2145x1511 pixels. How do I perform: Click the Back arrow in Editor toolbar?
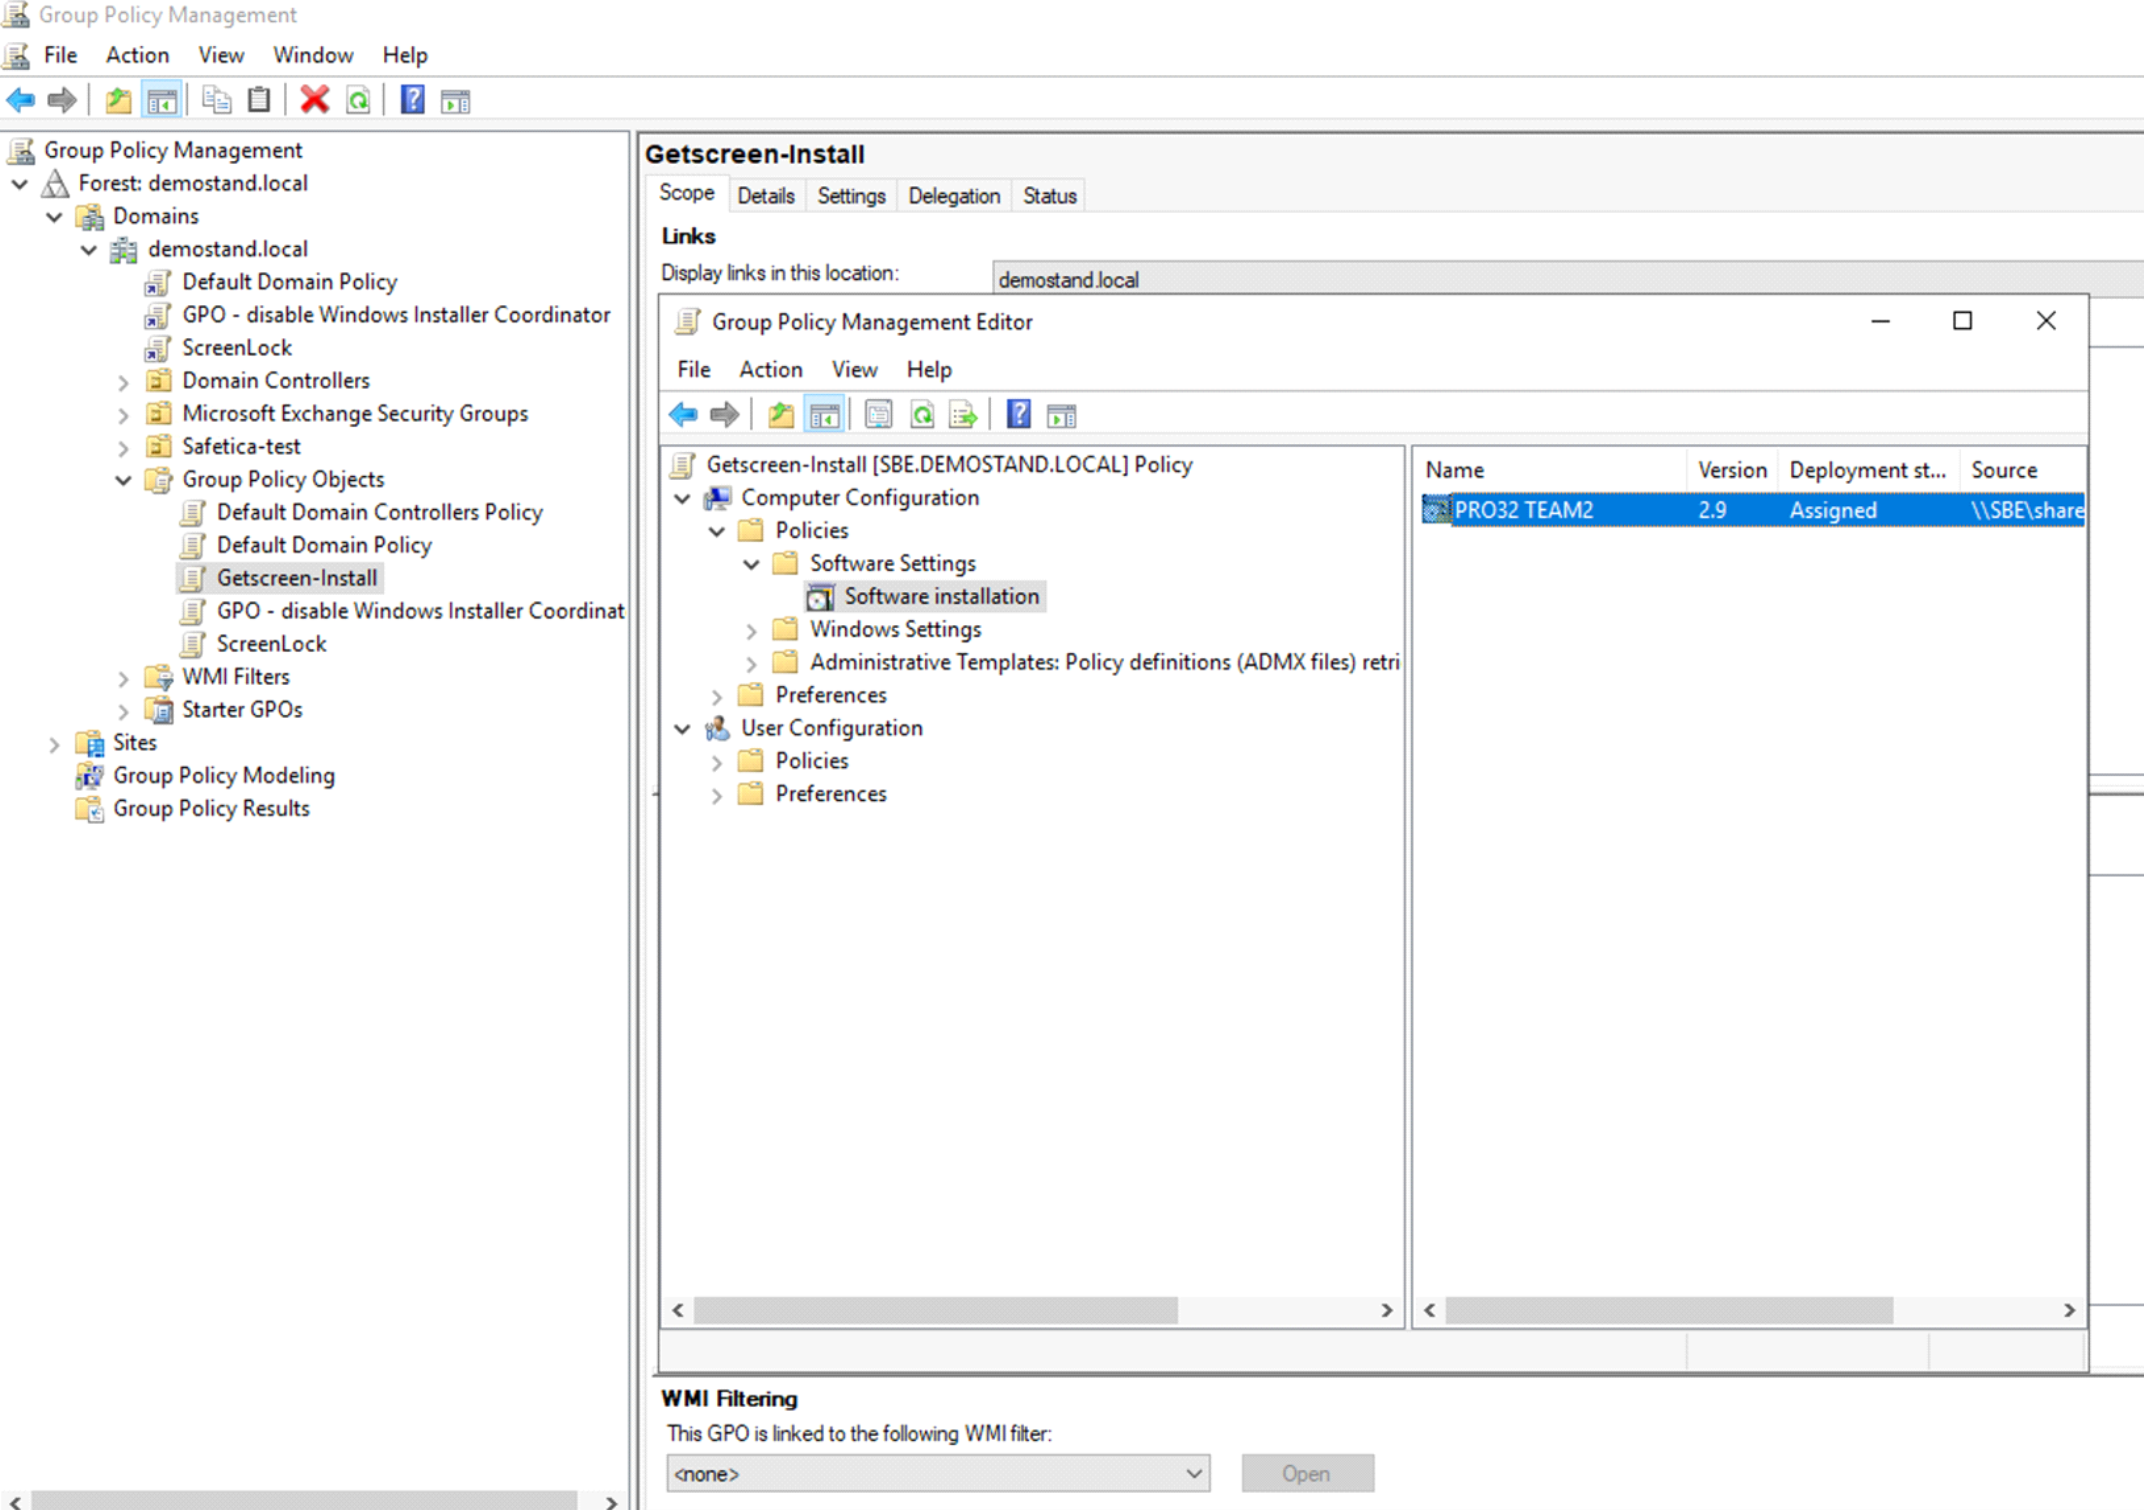(683, 414)
